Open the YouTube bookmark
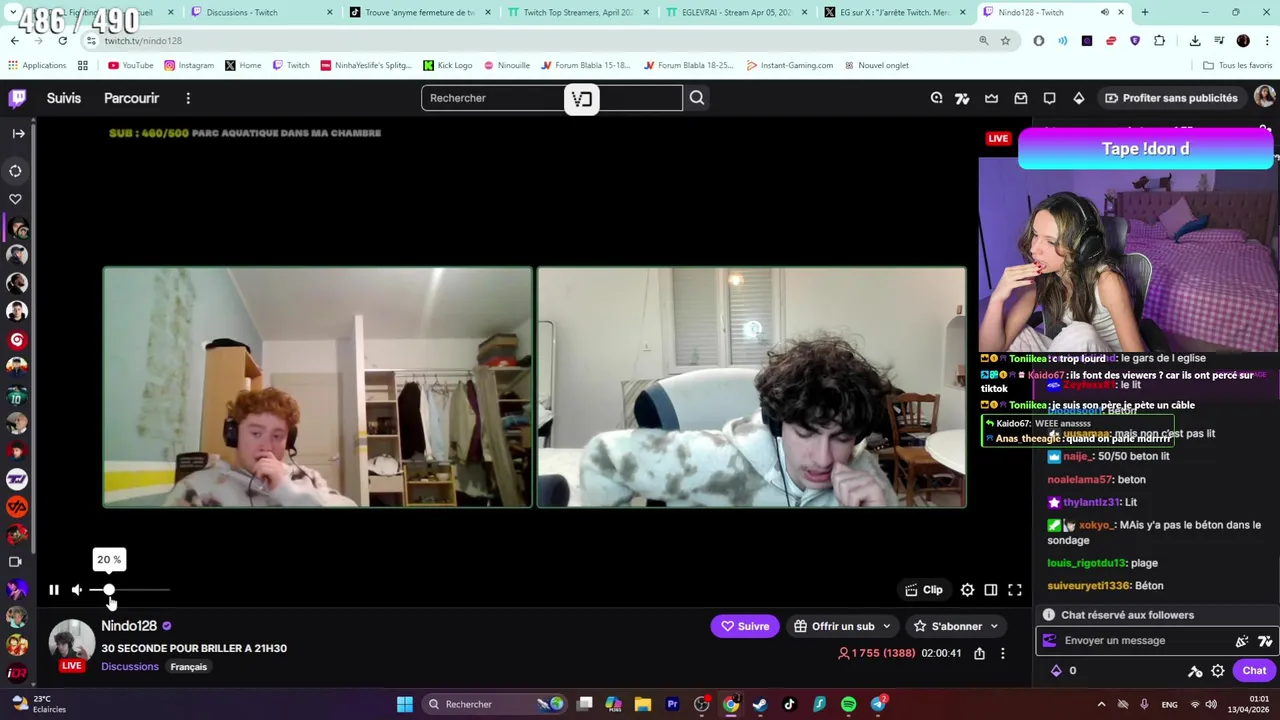1280x720 pixels. pyautogui.click(x=131, y=65)
